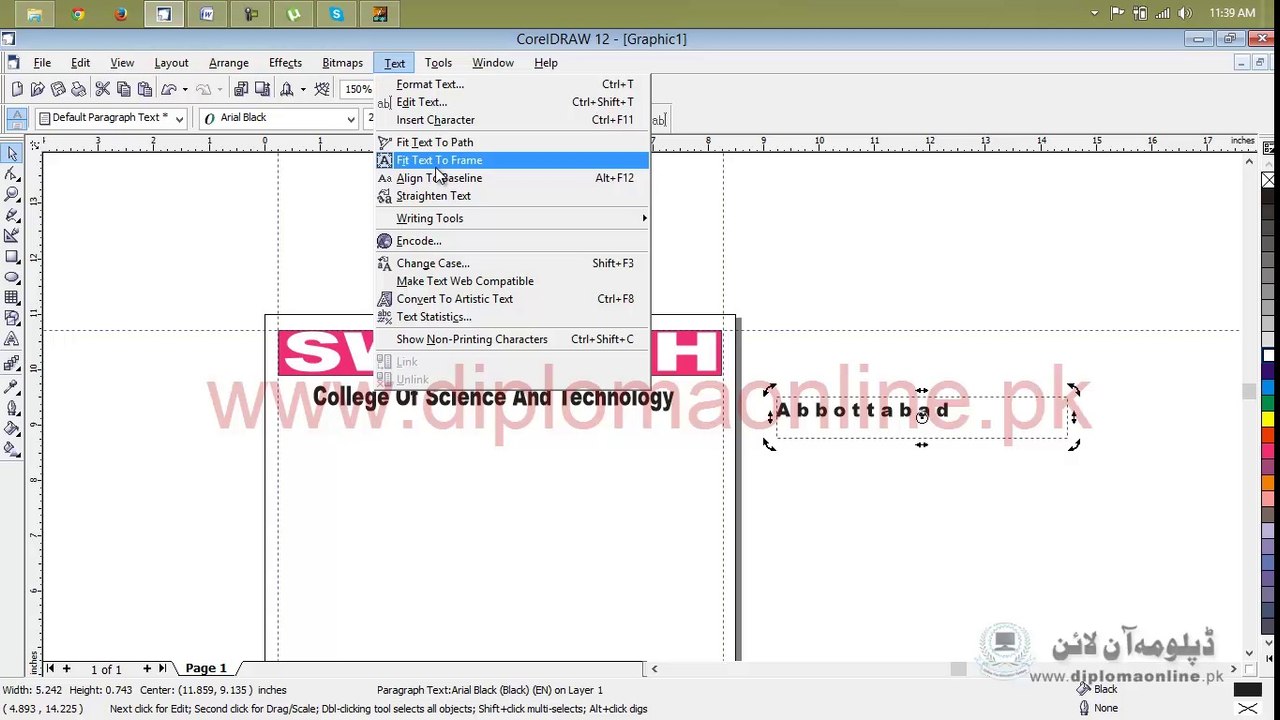Select the Shape tool in the toolbox
The width and height of the screenshot is (1280, 720).
(12, 174)
